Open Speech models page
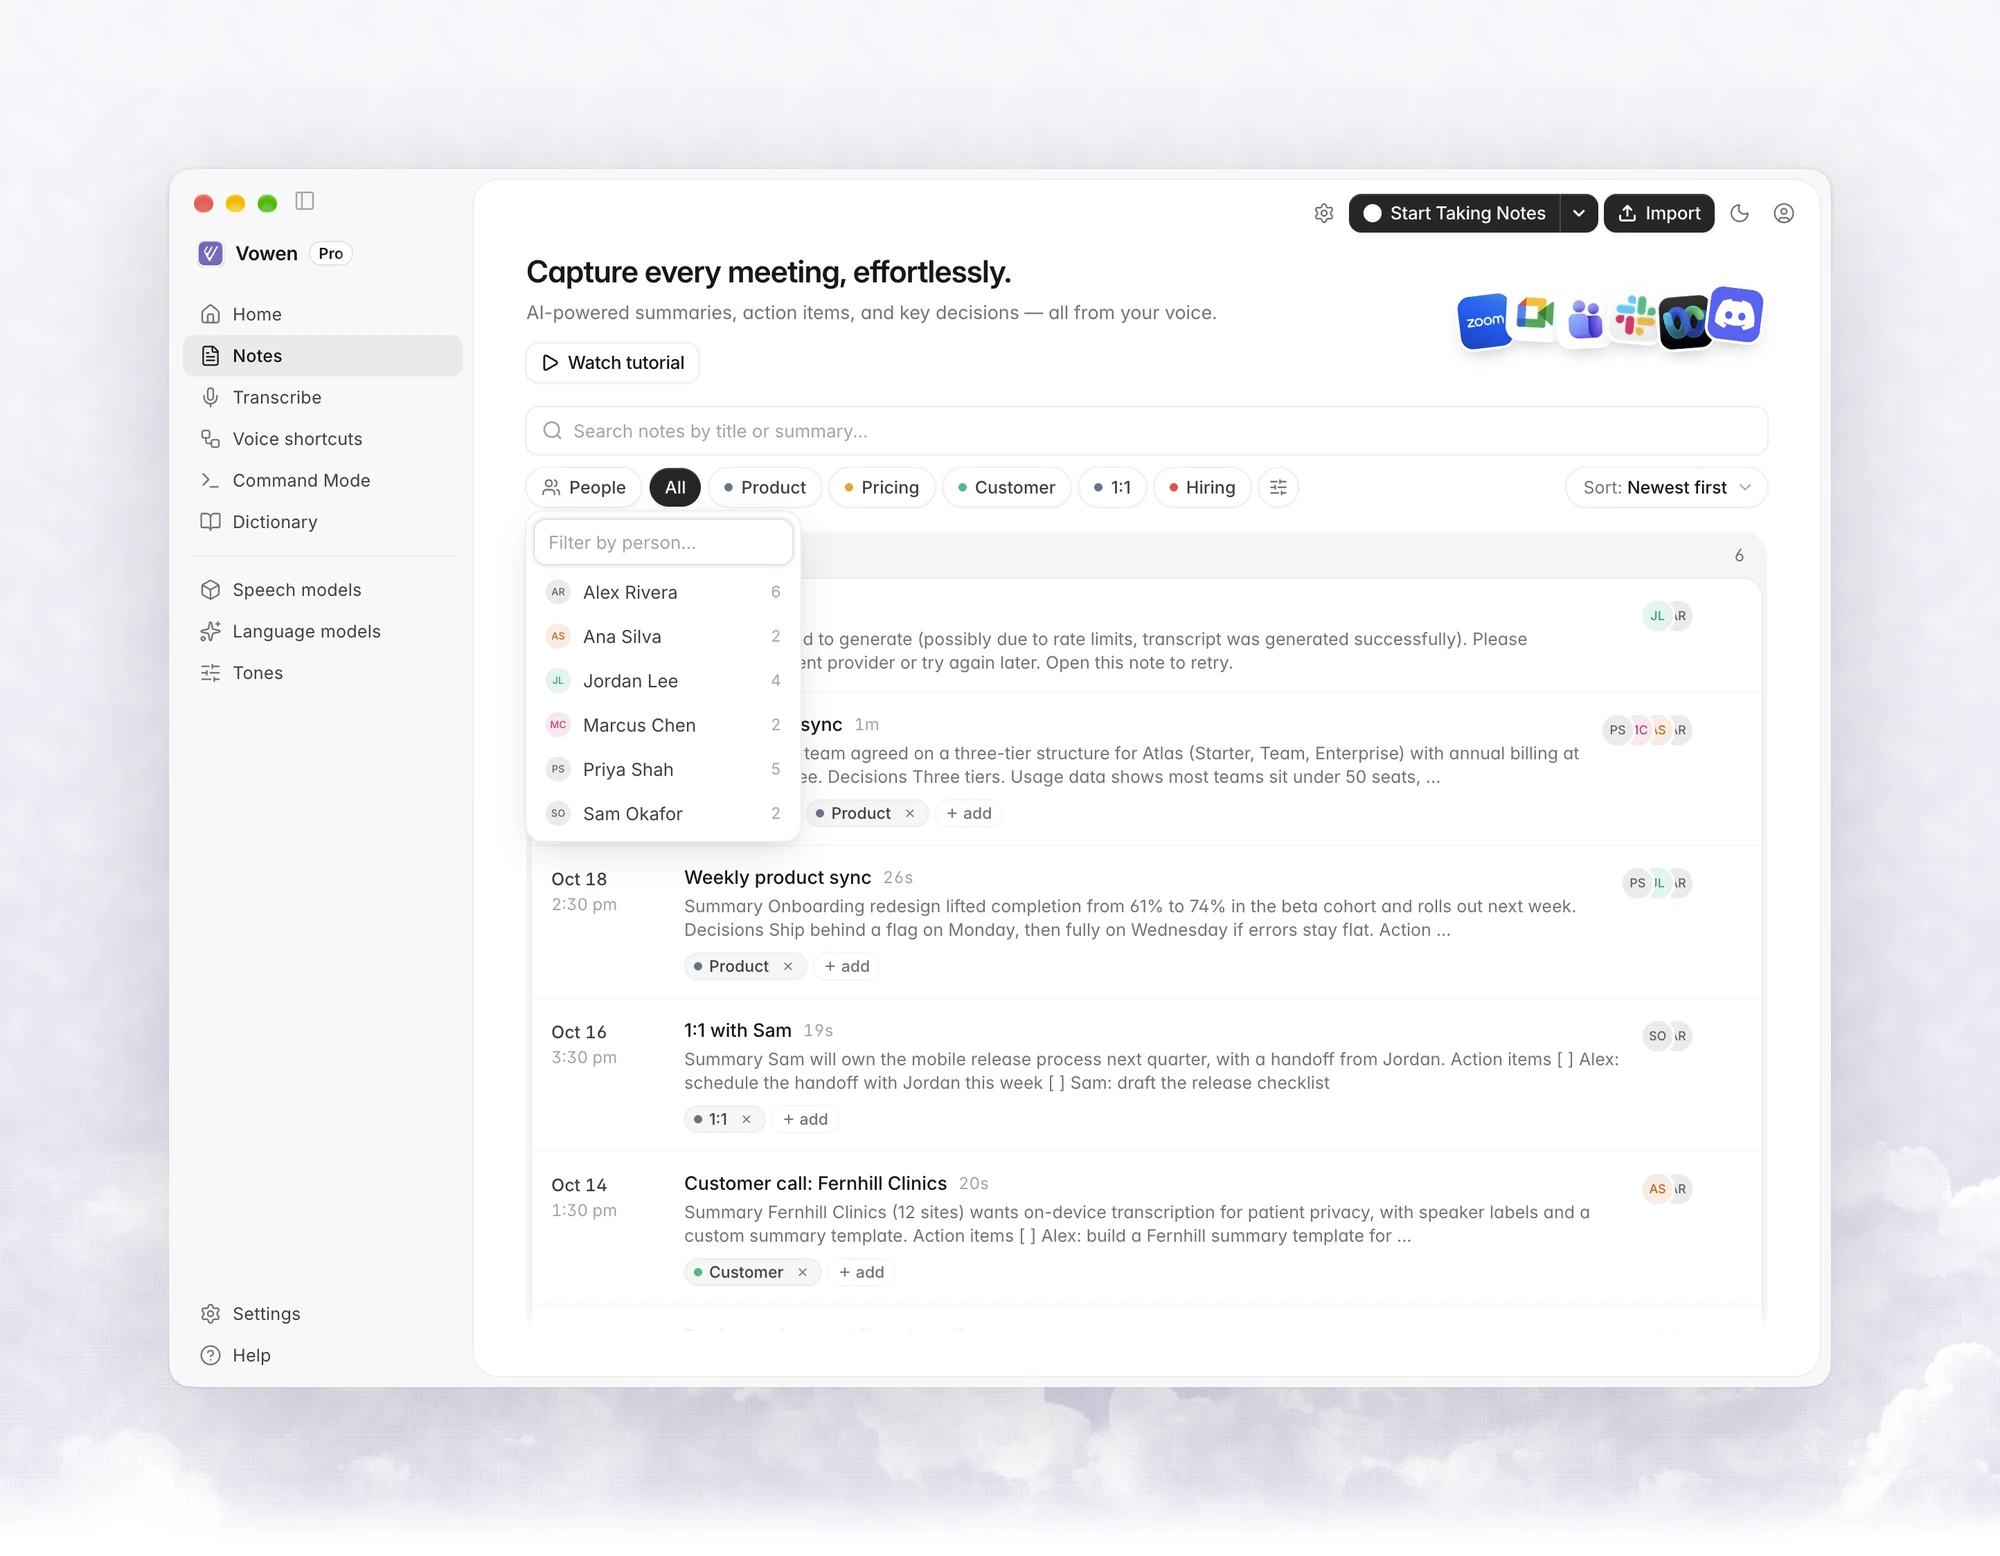The height and width of the screenshot is (1556, 2000). coord(323,590)
